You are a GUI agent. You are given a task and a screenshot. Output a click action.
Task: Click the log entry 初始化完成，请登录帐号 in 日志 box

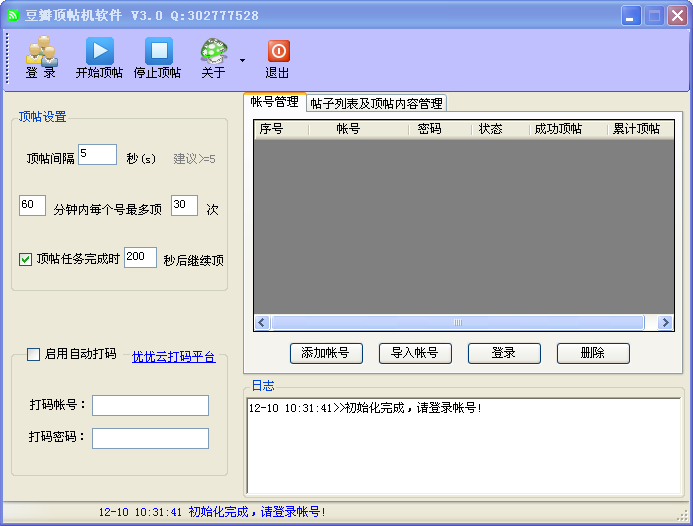click(x=365, y=408)
